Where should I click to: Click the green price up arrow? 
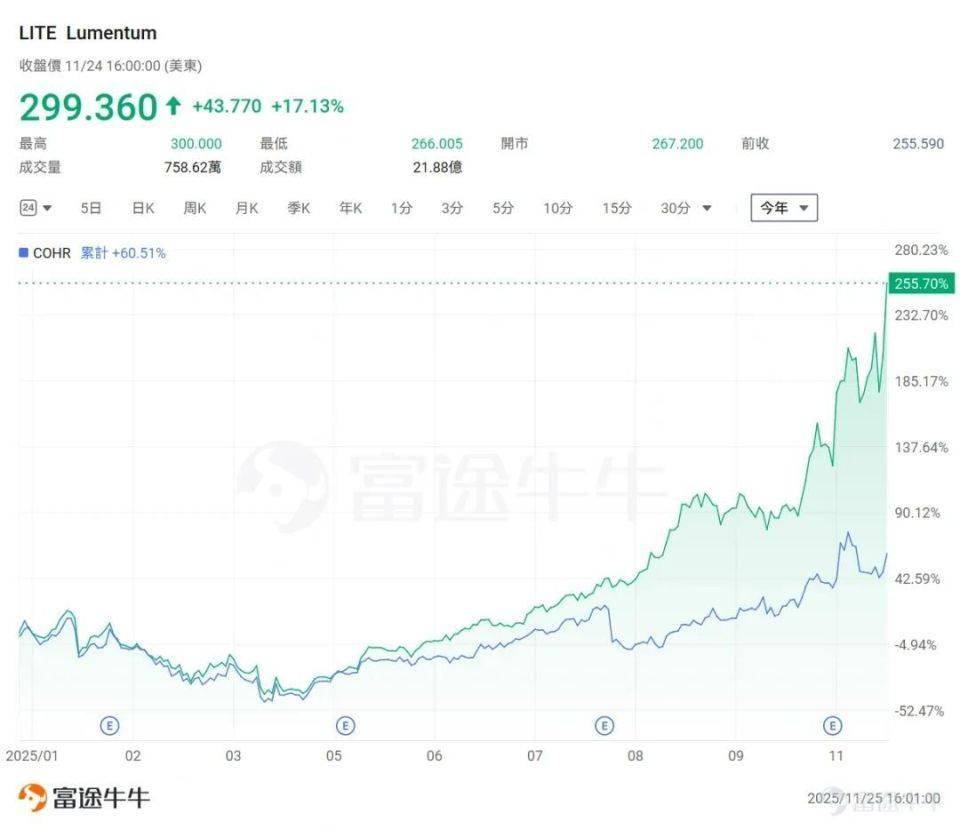coord(174,106)
